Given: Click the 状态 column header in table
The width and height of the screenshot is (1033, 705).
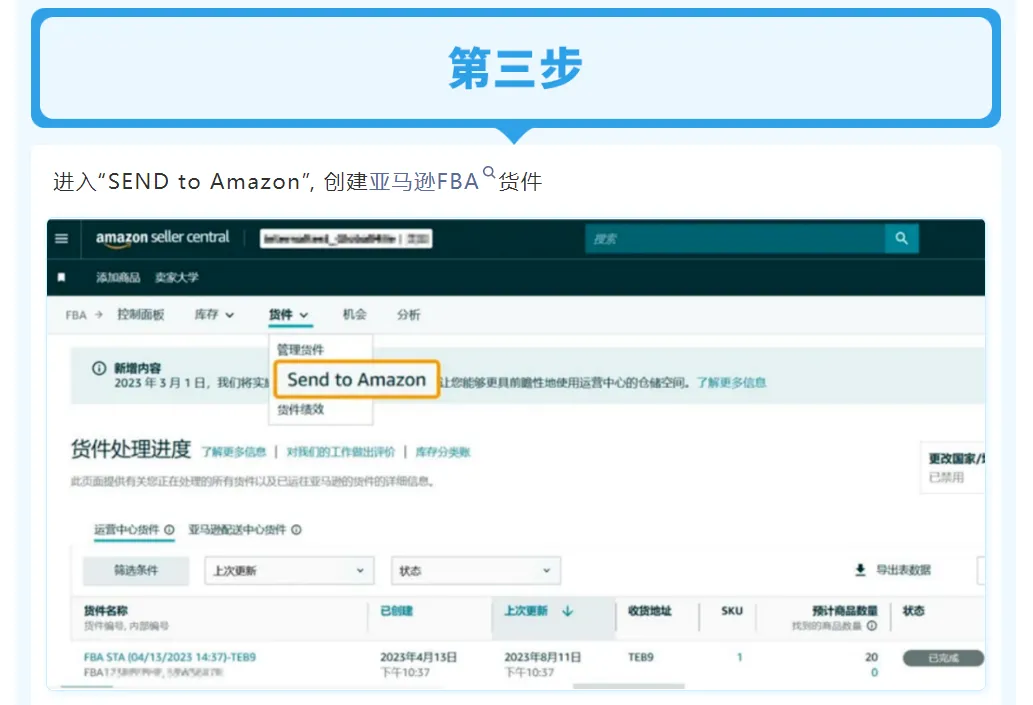Looking at the screenshot, I should coord(914,611).
